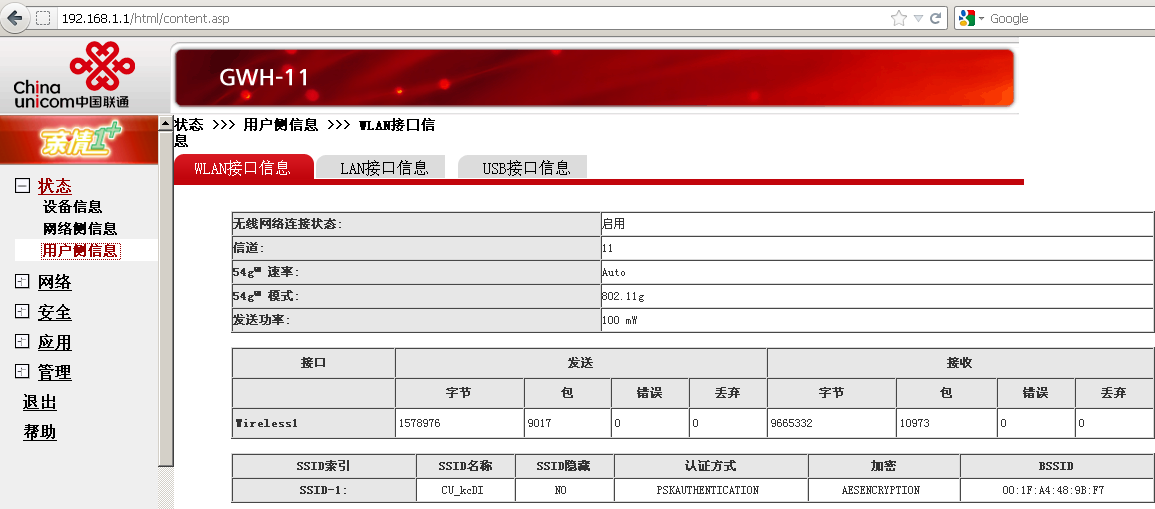This screenshot has width=1155, height=509.
Task: Click the page identity icon beside the URL
Action: coord(44,18)
